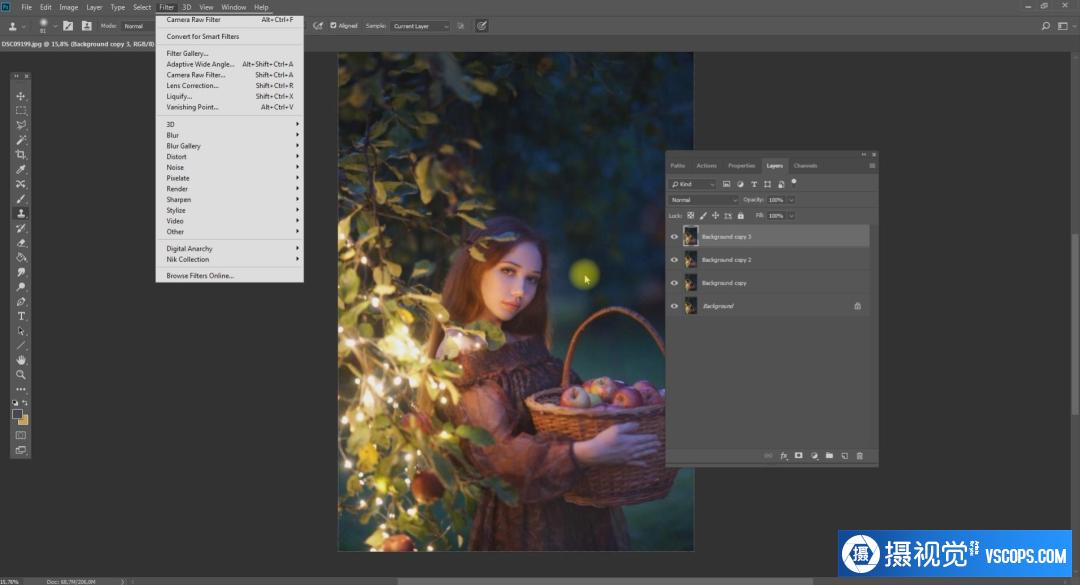Select the Eraser tool
Image resolution: width=1080 pixels, height=585 pixels.
21,243
